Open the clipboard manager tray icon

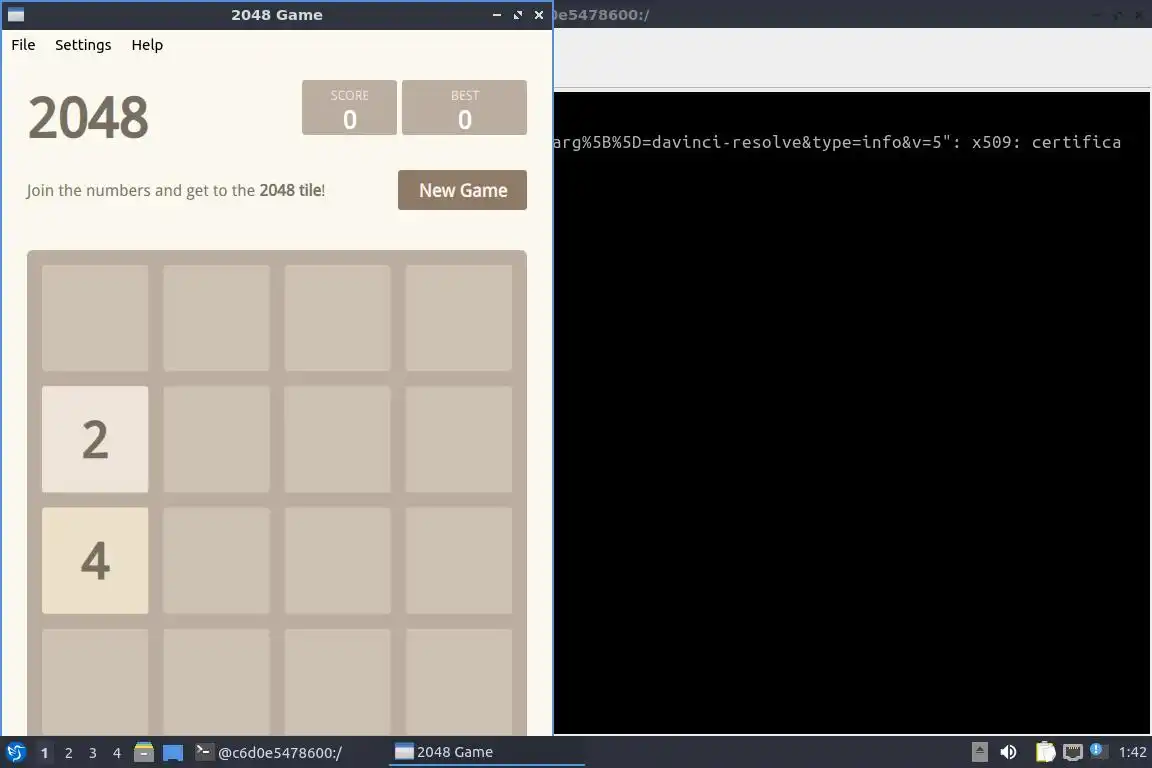[1045, 752]
